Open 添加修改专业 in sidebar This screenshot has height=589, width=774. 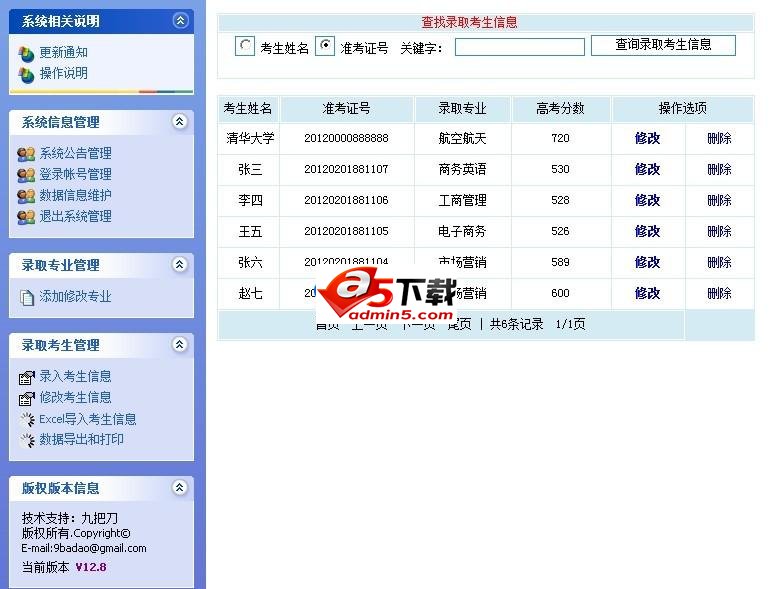point(76,296)
